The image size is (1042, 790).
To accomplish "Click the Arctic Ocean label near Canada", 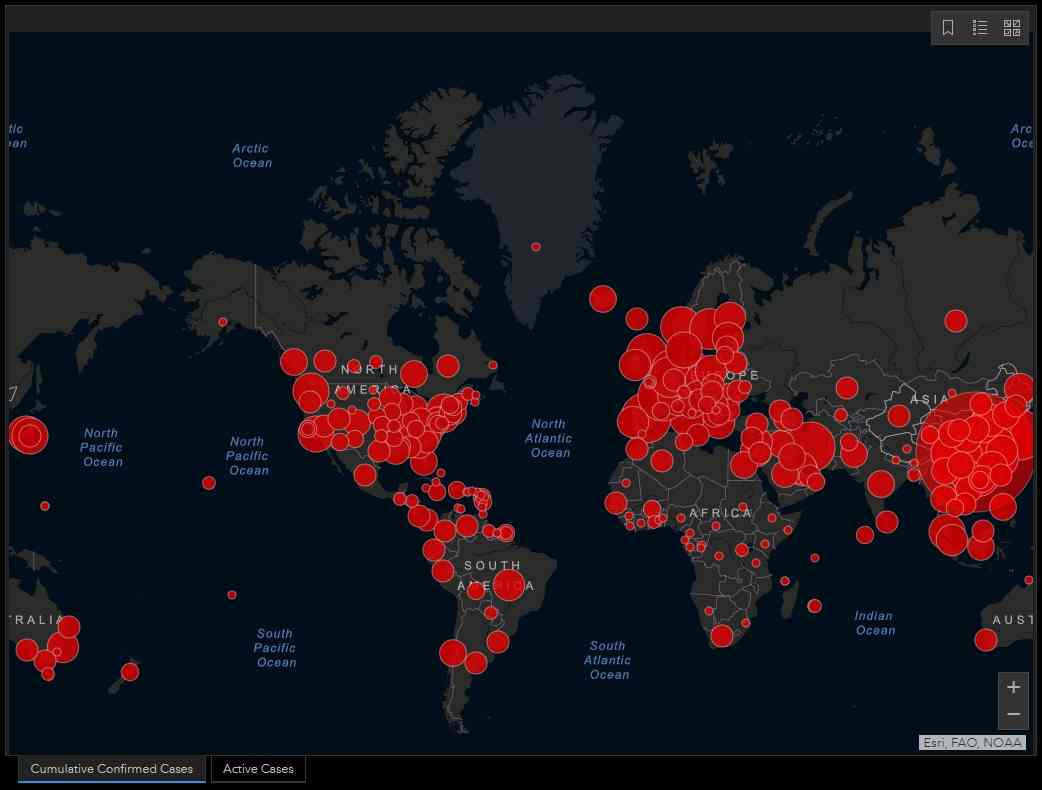I will (251, 156).
